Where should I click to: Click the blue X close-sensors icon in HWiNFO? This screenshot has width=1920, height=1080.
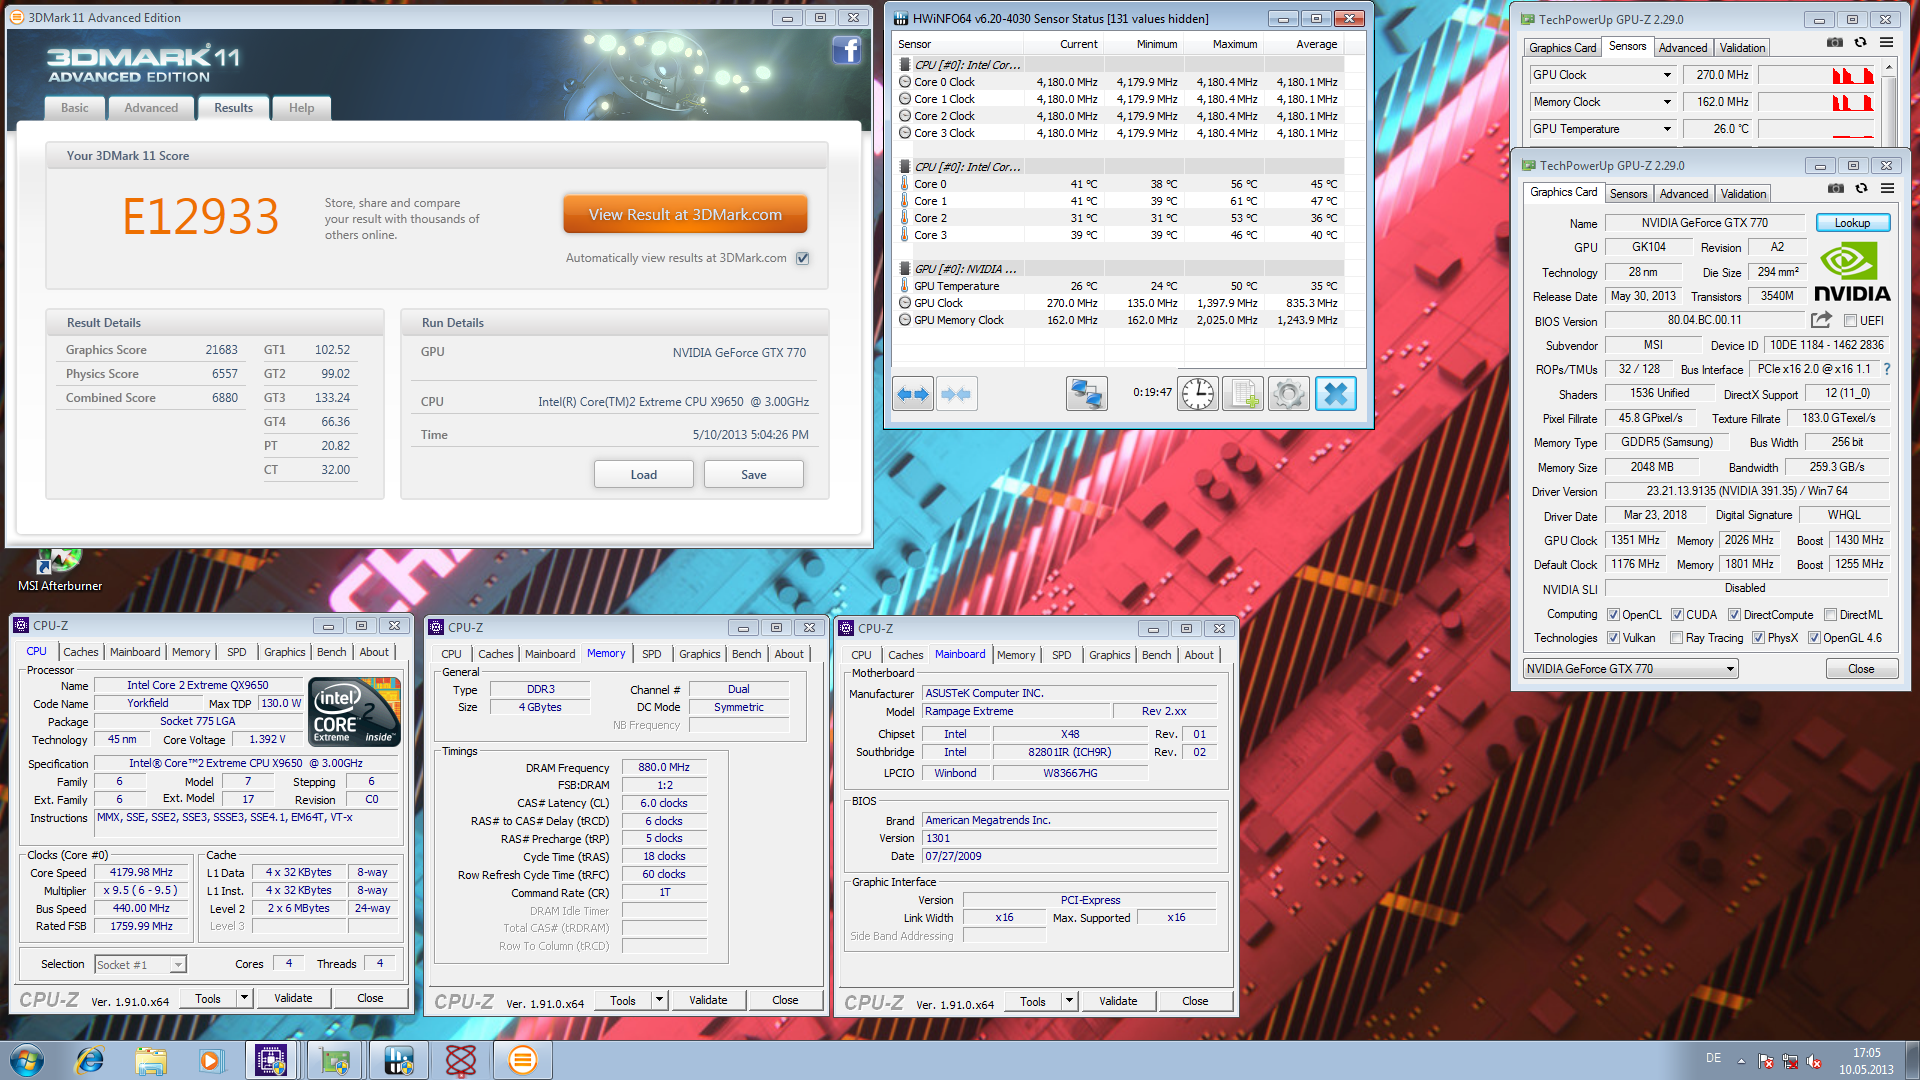pos(1335,394)
